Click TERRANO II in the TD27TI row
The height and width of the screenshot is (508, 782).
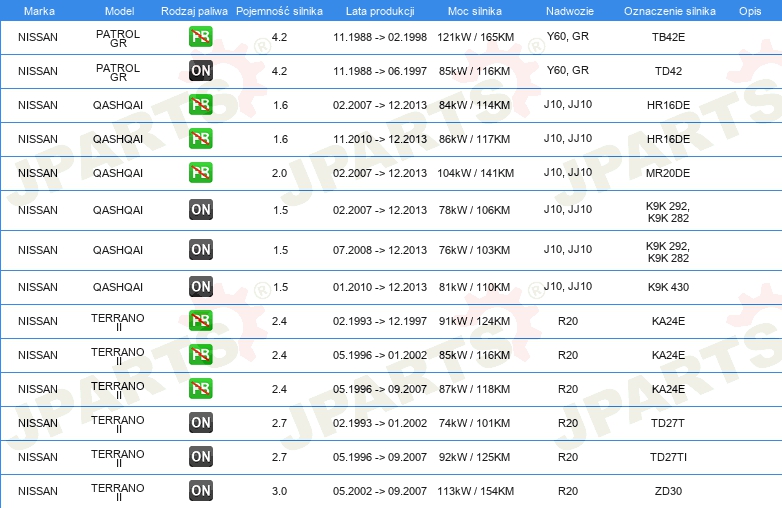[x=118, y=458]
